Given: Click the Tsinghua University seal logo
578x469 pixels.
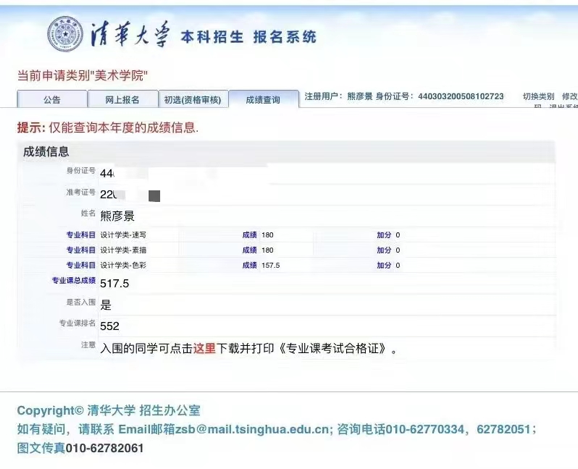Looking at the screenshot, I should [65, 34].
